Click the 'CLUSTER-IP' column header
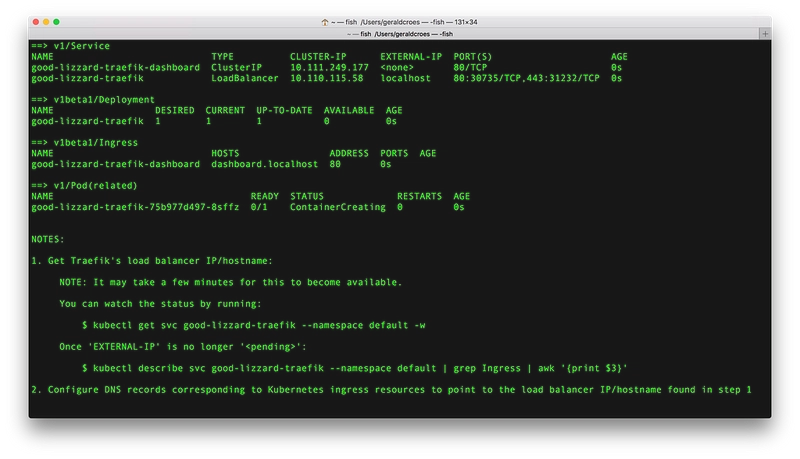 (x=318, y=57)
